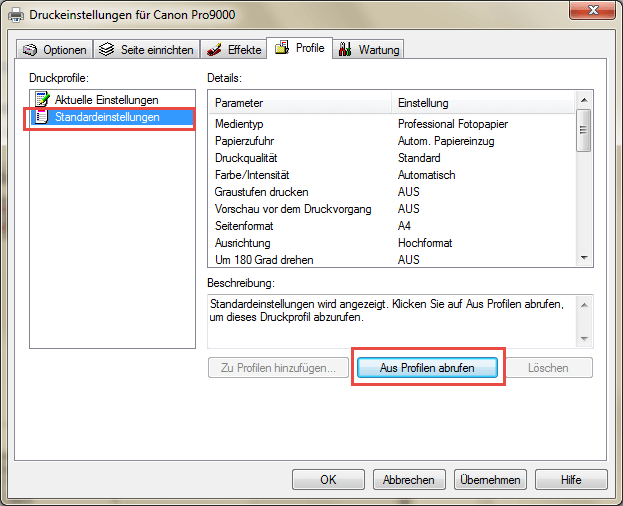Viewport: 623px width, 506px height.
Task: Select the Druckqualität row
Action: tap(392, 158)
